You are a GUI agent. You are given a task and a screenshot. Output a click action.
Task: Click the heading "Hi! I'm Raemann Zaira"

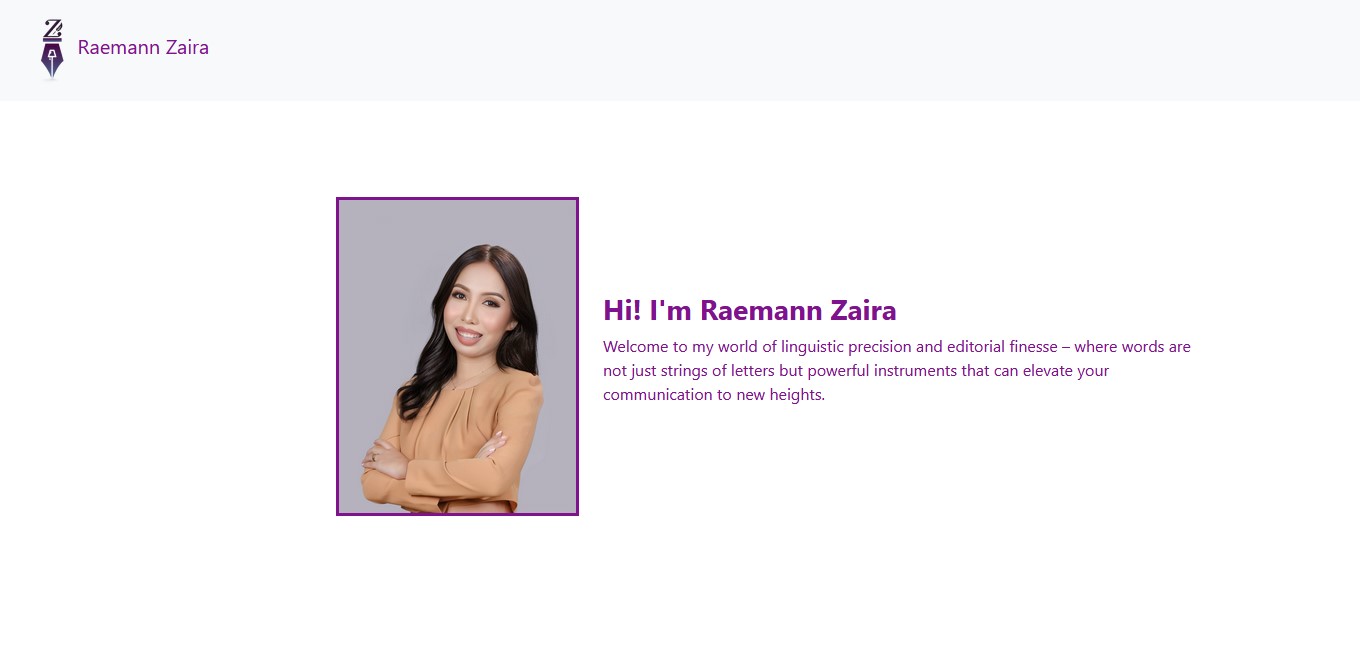[x=750, y=310]
